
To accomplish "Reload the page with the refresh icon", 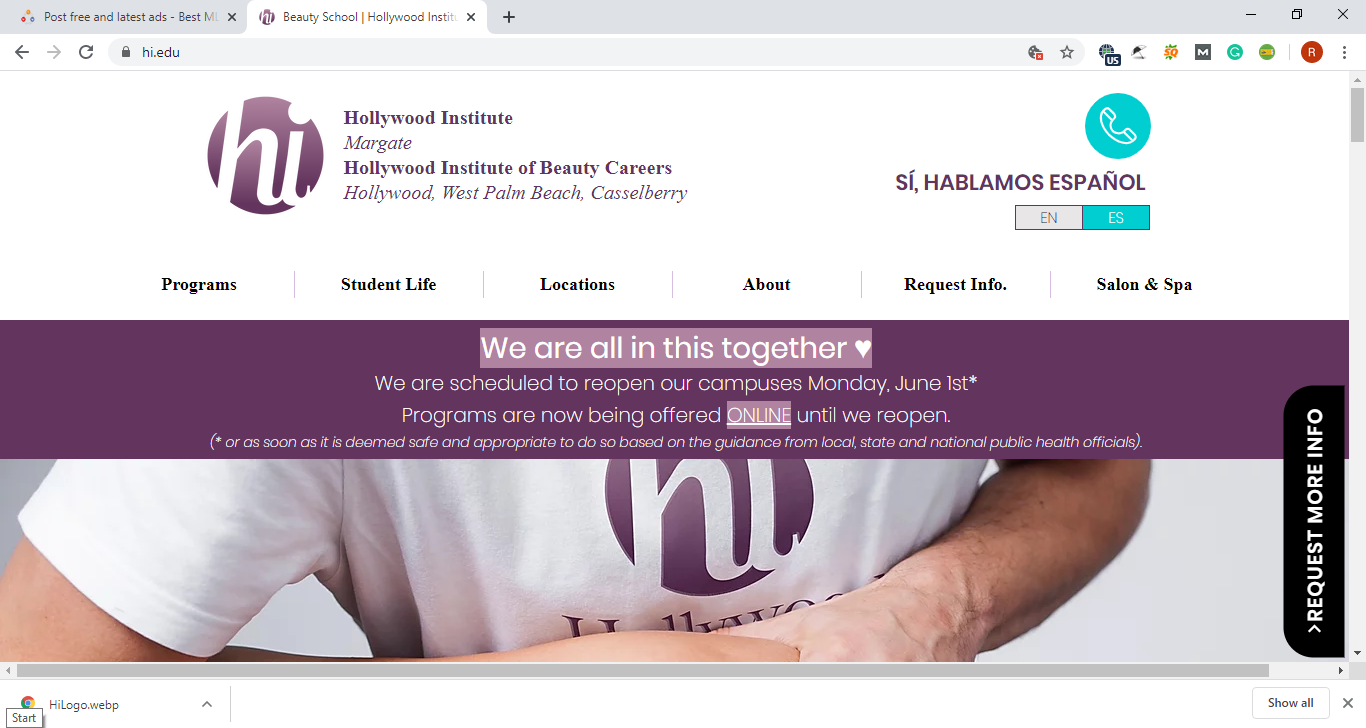I will point(86,52).
